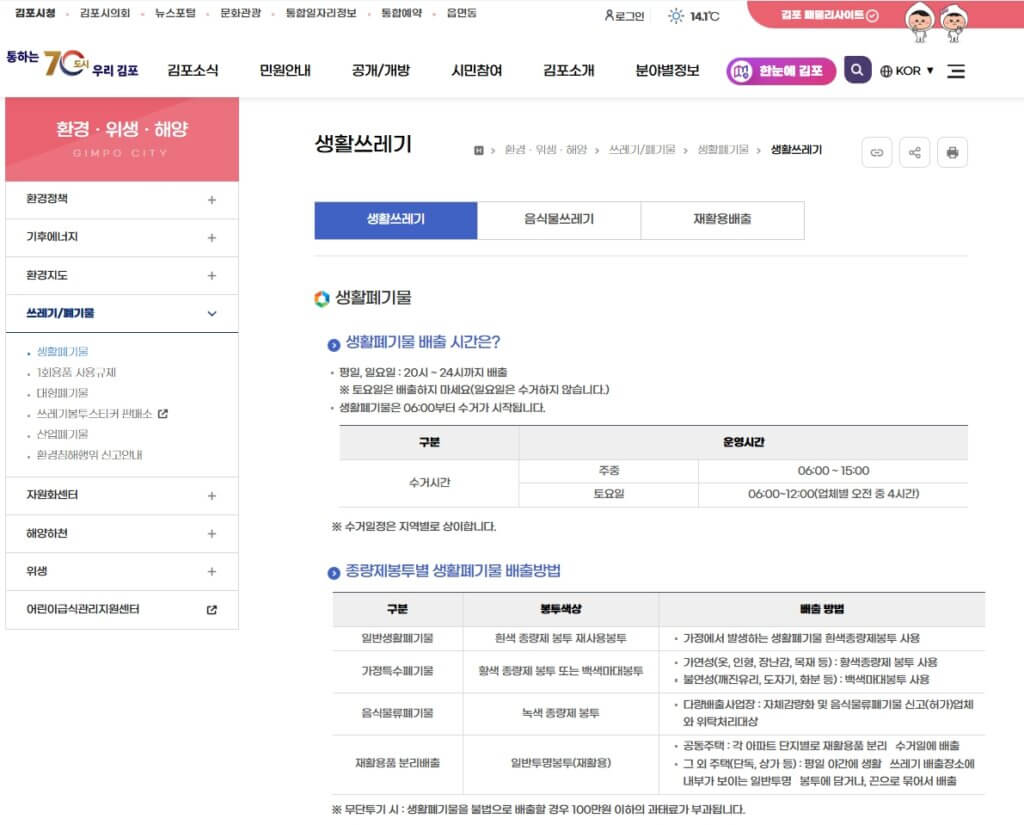Open the hamburger menu icon
The height and width of the screenshot is (825, 1024).
[x=956, y=71]
